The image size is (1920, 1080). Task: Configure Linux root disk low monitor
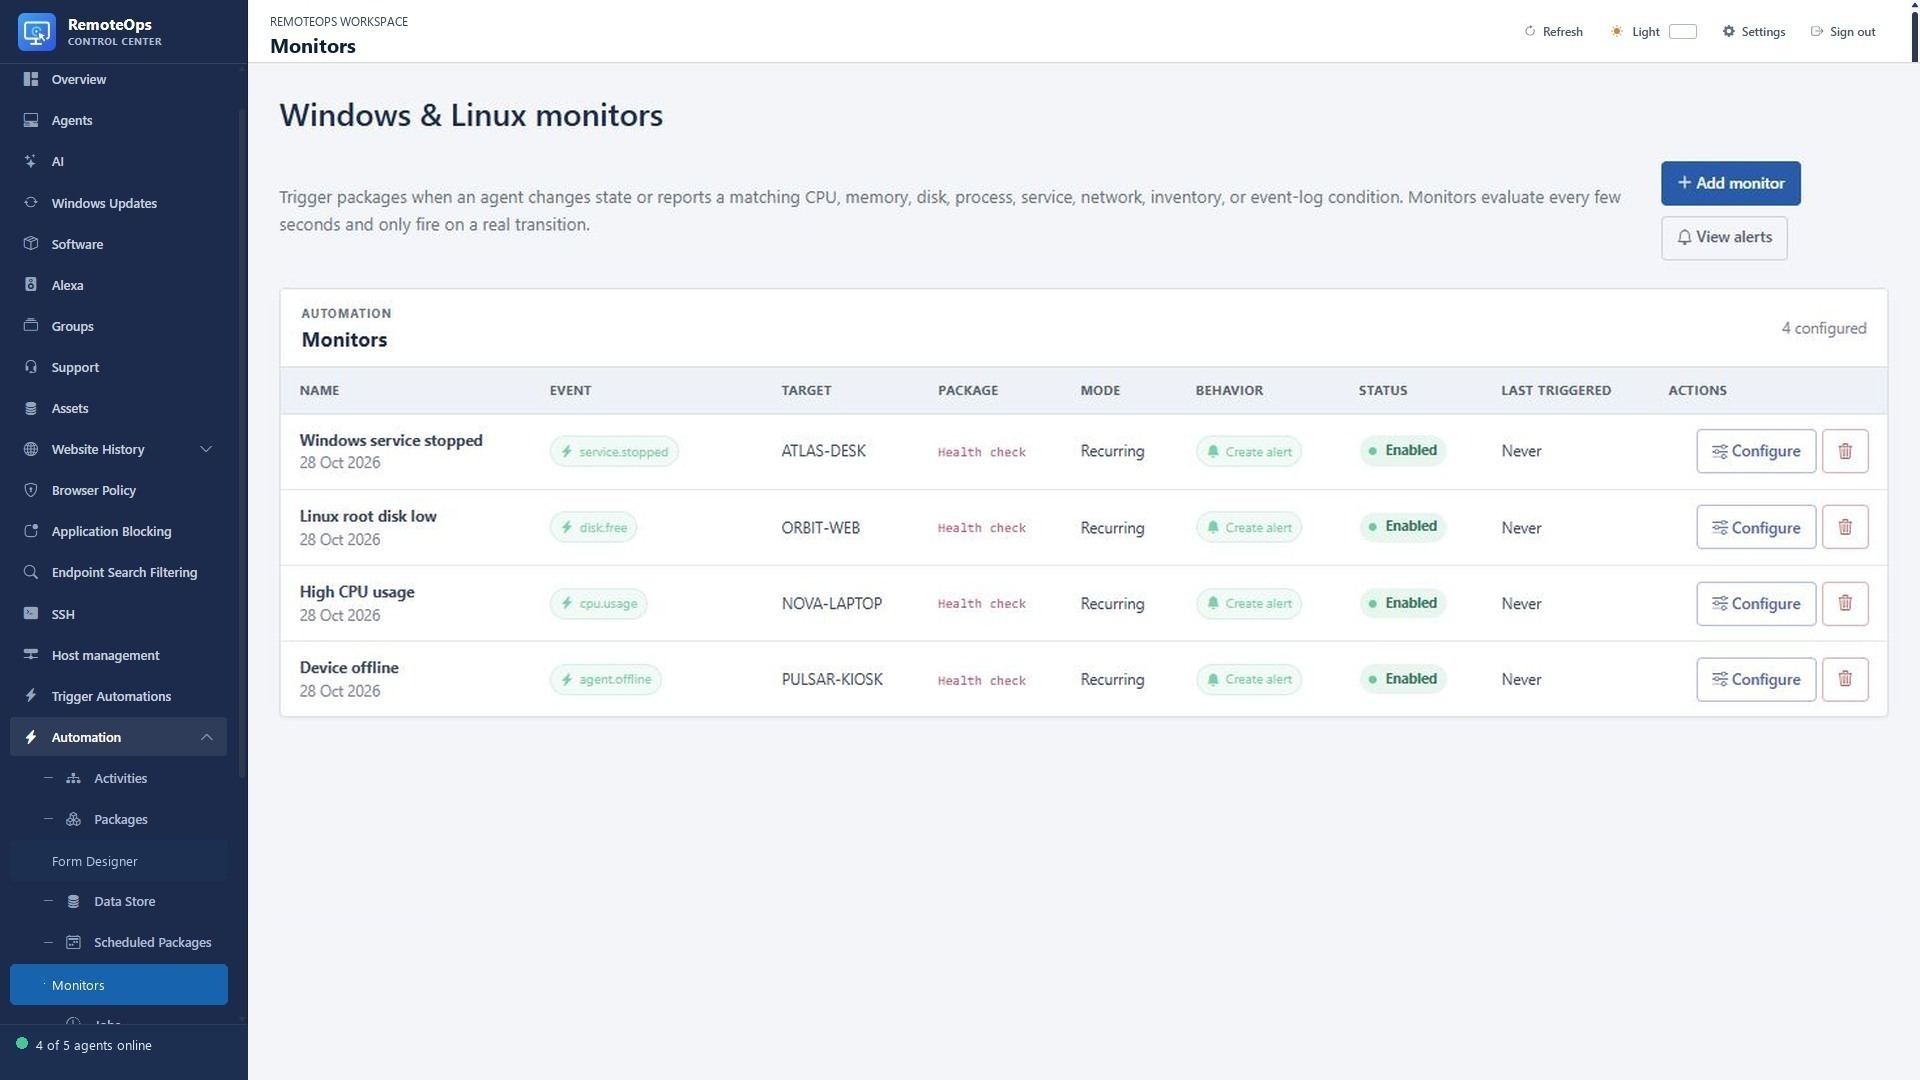point(1756,527)
